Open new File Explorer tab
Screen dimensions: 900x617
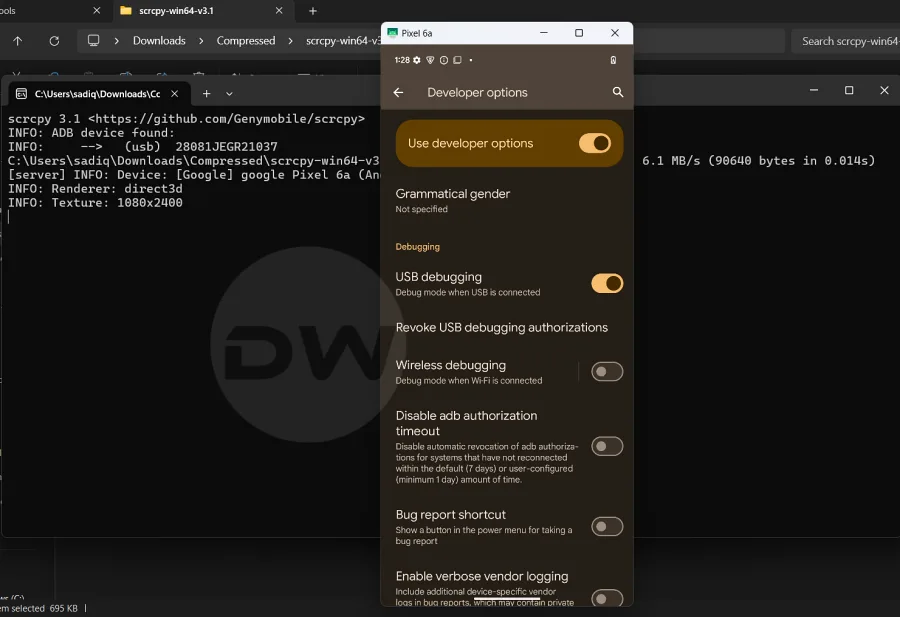point(313,11)
